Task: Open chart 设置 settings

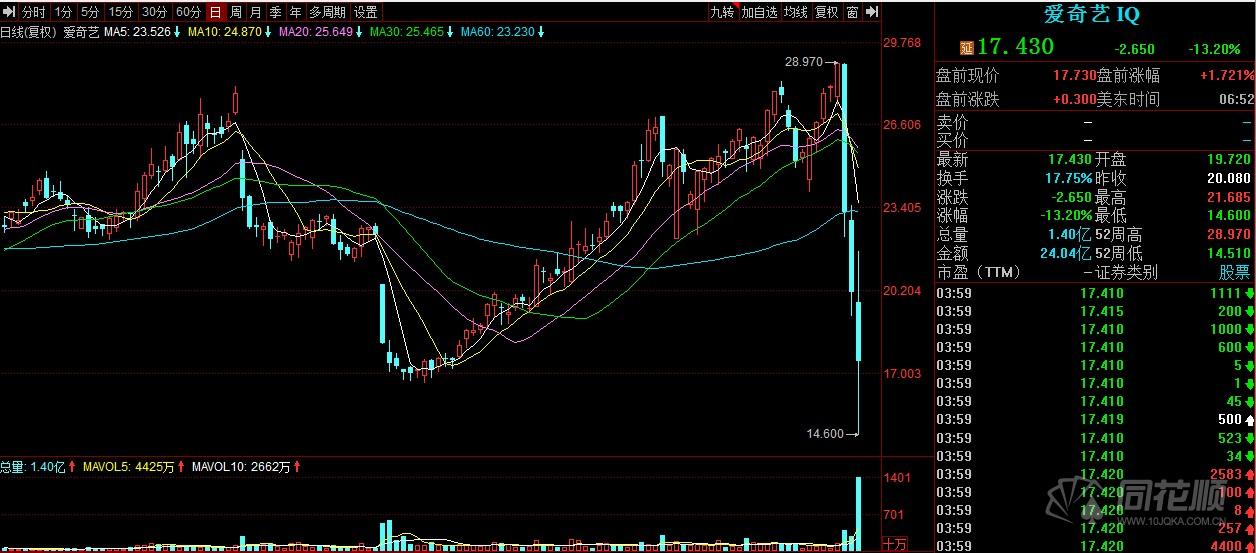Action: 366,12
